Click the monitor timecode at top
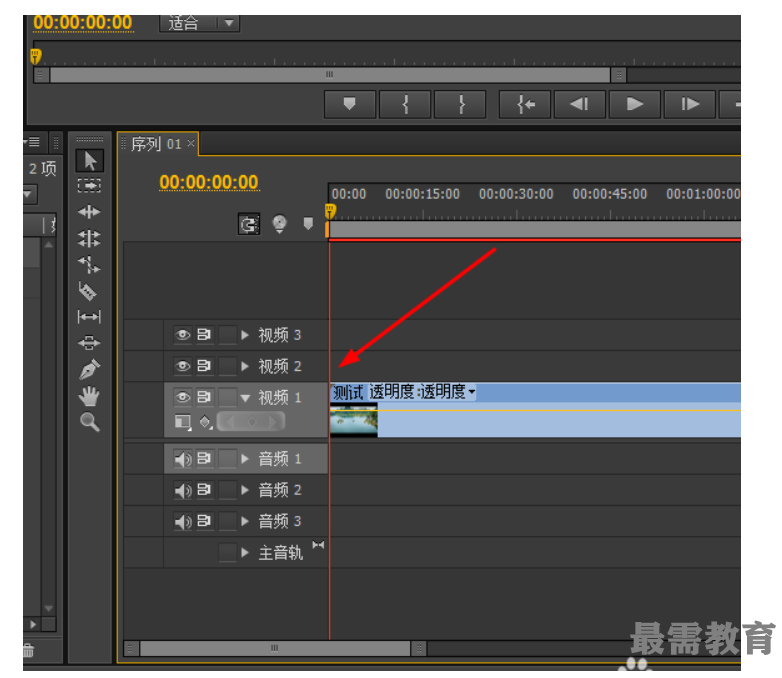Screen dimensions: 782x678 point(83,23)
